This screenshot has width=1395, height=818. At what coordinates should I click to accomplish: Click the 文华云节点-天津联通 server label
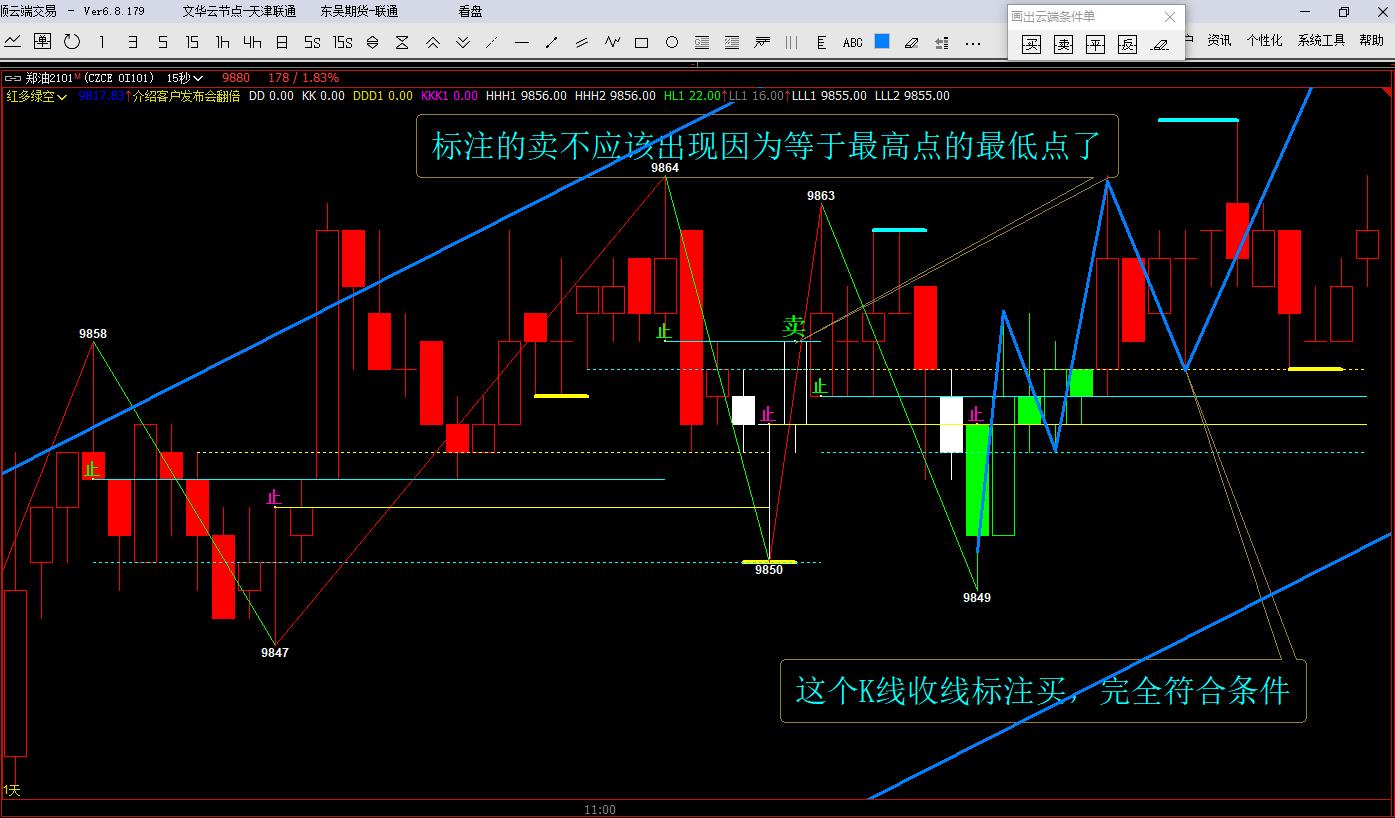pos(239,11)
